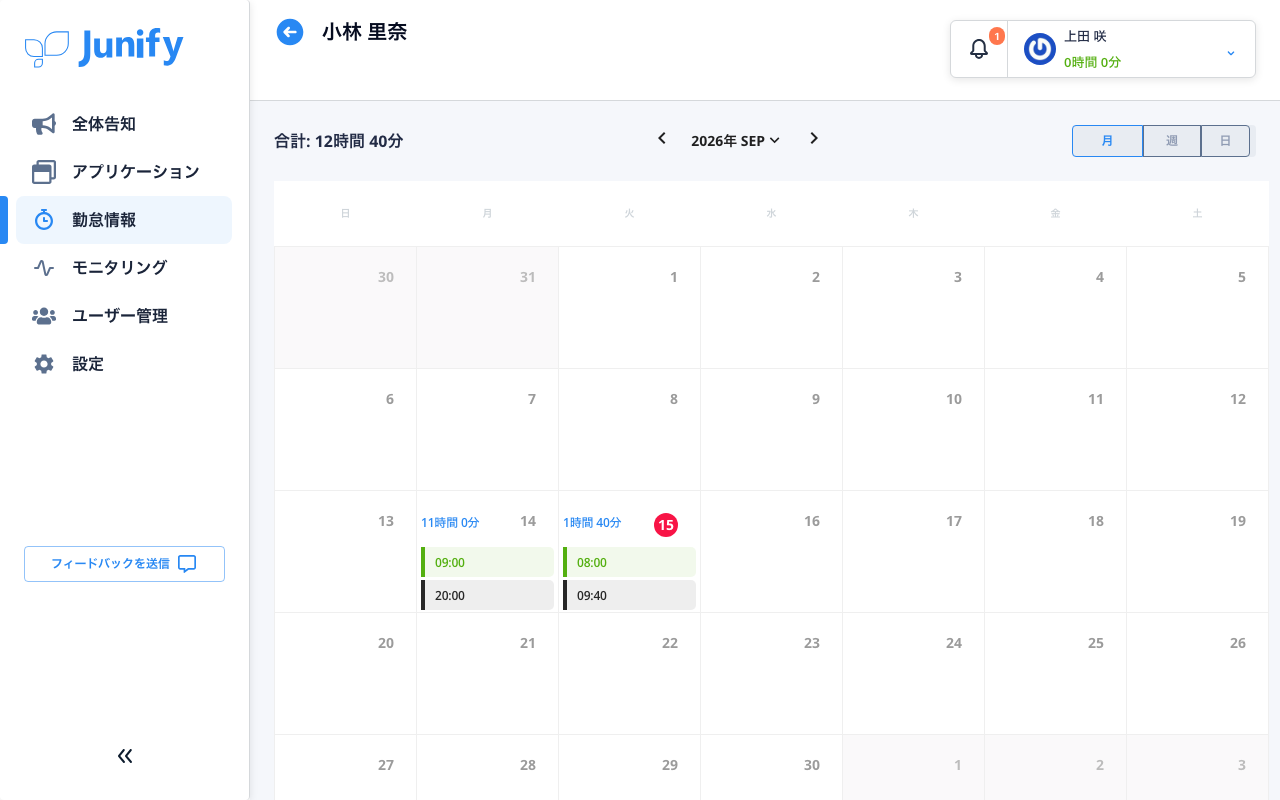This screenshot has width=1280, height=800.
Task: Expand the 上田 咲 user menu chevron
Action: (1231, 52)
